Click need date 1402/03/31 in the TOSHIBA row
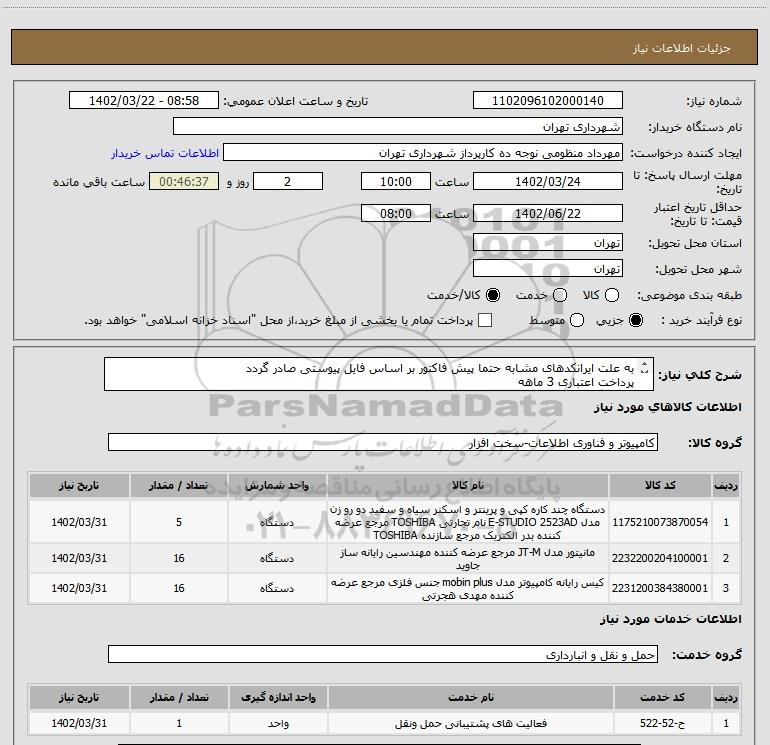Viewport: 770px width, 745px height. 79,522
